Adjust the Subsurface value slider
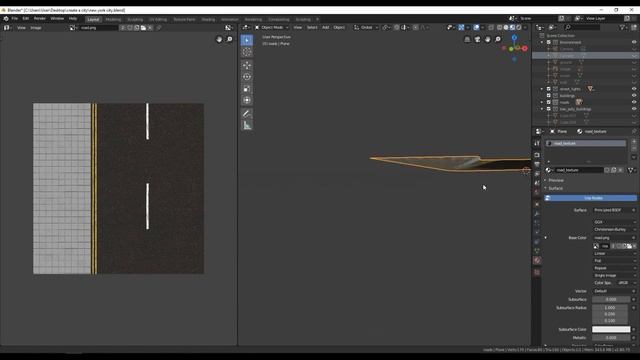The width and height of the screenshot is (640, 360). click(611, 299)
